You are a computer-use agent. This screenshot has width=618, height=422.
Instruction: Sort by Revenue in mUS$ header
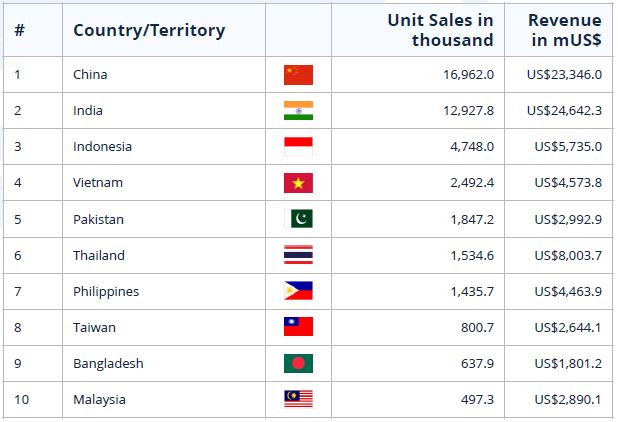pyautogui.click(x=565, y=30)
